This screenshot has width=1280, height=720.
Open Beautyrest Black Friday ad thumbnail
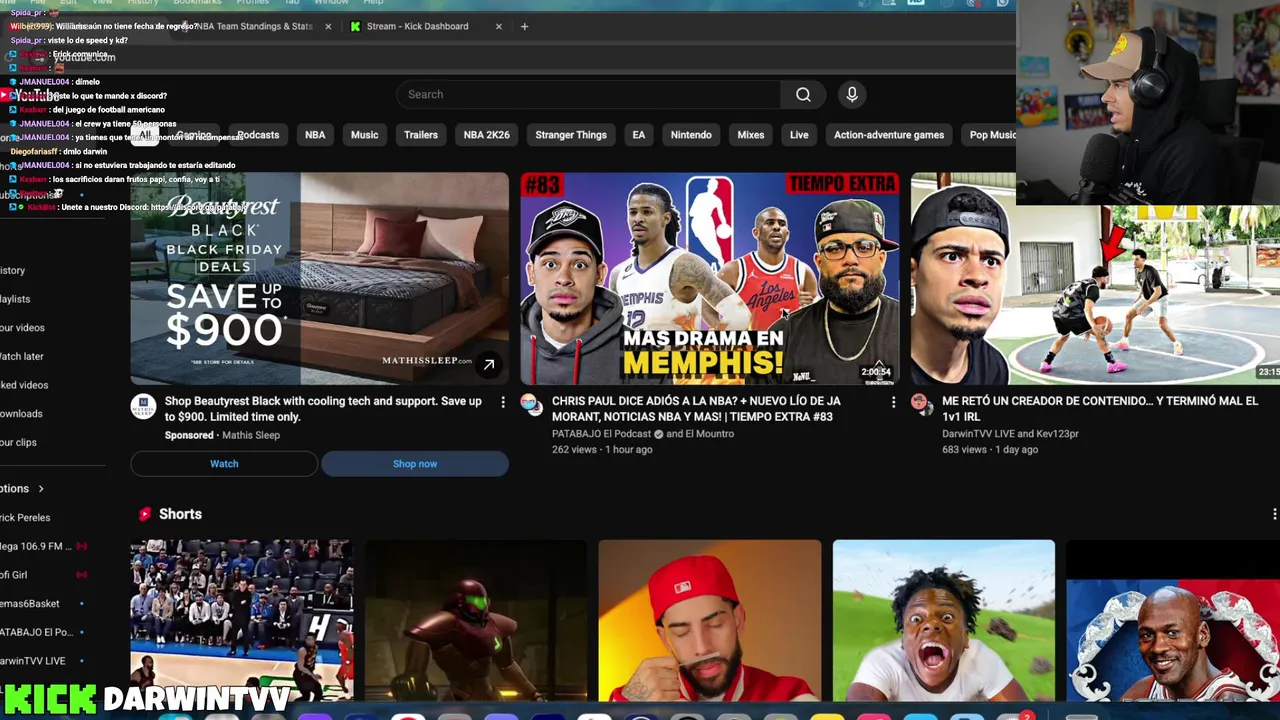pos(320,279)
